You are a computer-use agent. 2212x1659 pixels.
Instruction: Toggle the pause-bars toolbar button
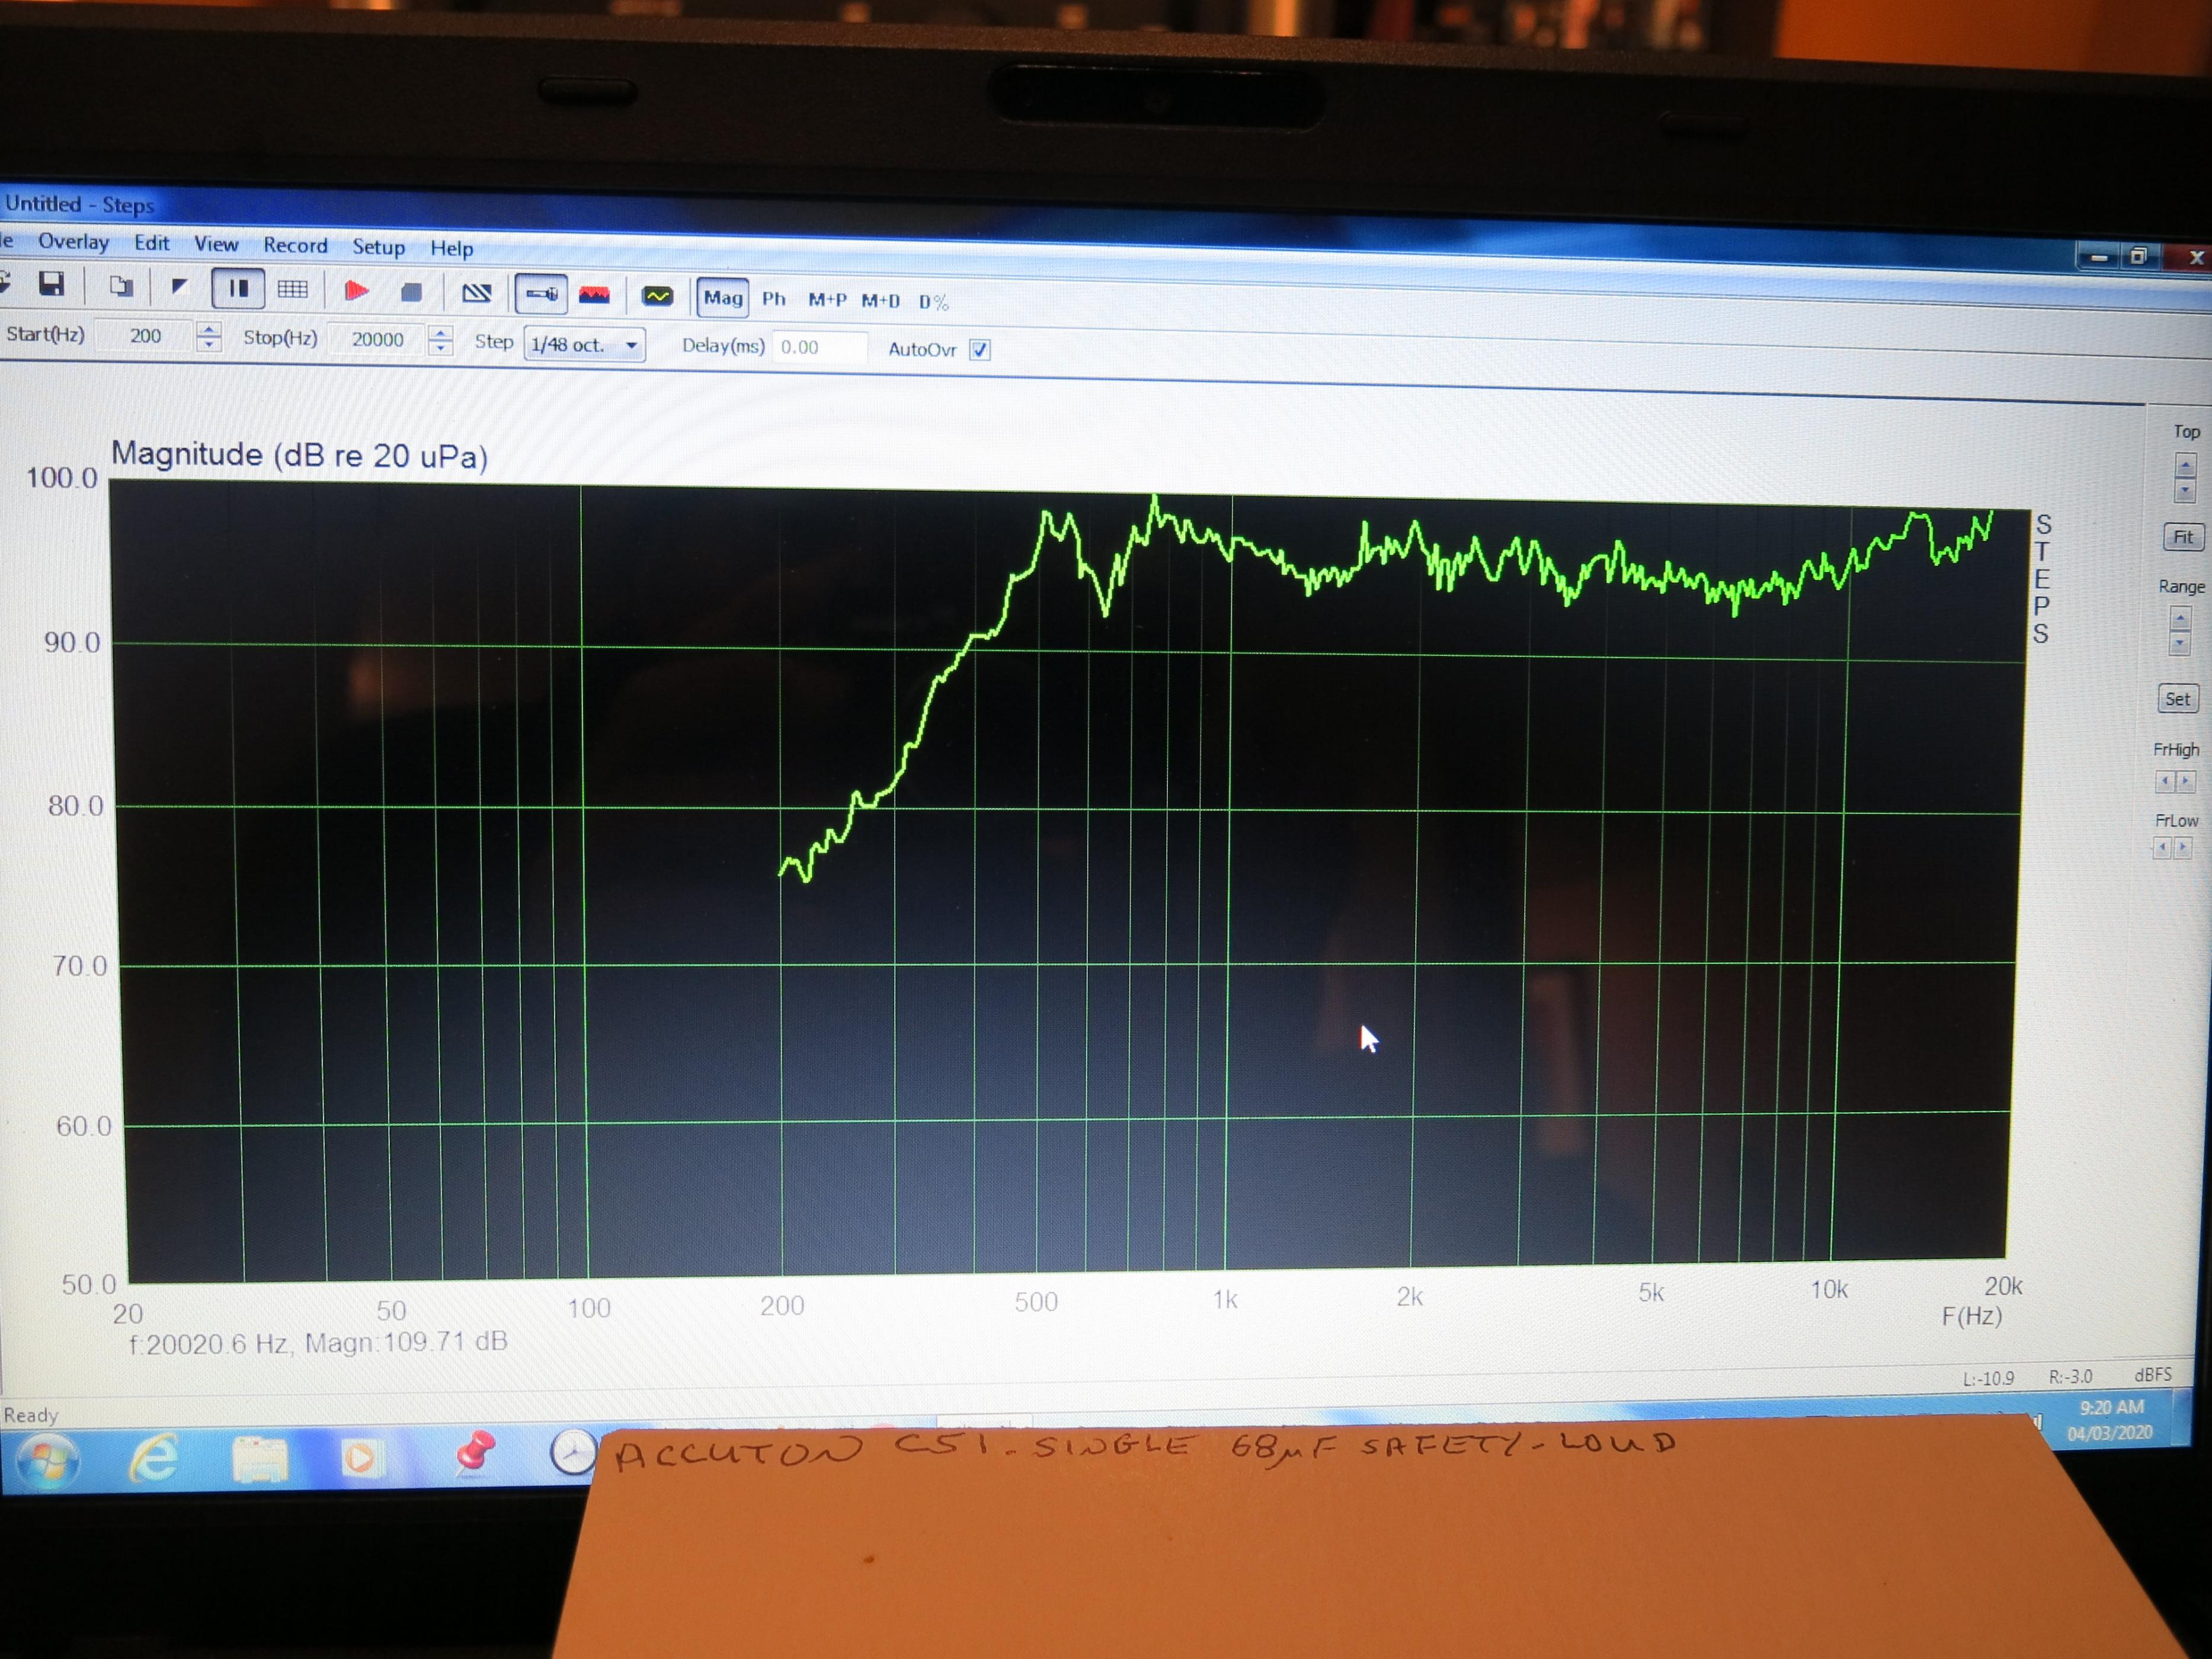(238, 289)
